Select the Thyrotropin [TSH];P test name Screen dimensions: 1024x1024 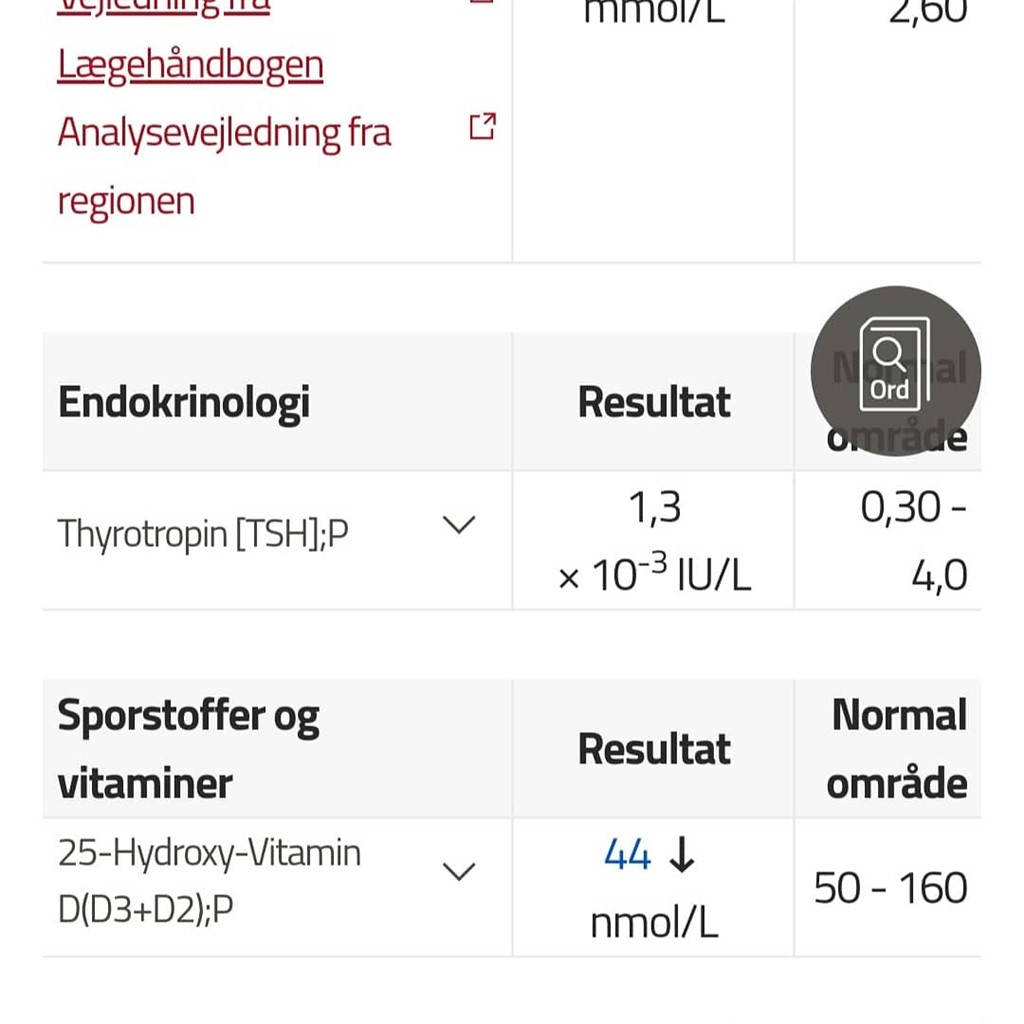tap(203, 534)
